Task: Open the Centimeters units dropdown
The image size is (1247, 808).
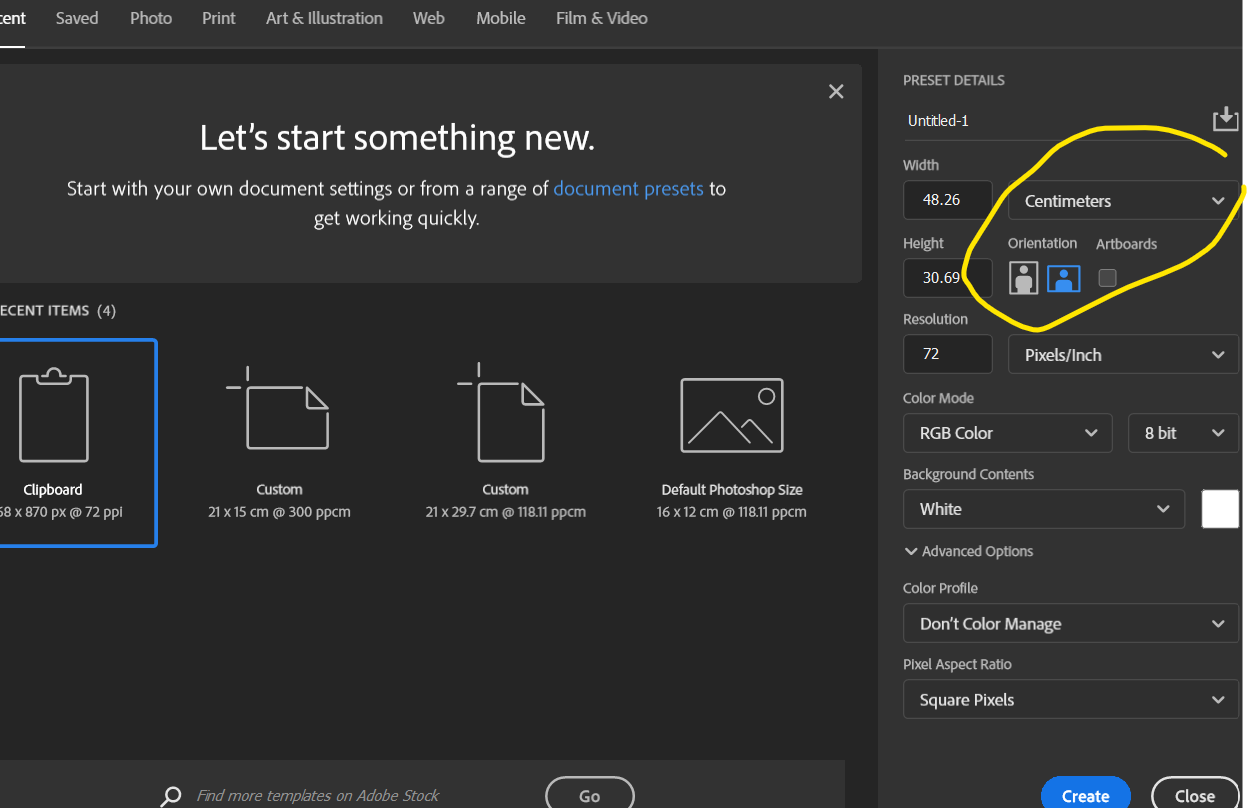Action: point(1123,201)
